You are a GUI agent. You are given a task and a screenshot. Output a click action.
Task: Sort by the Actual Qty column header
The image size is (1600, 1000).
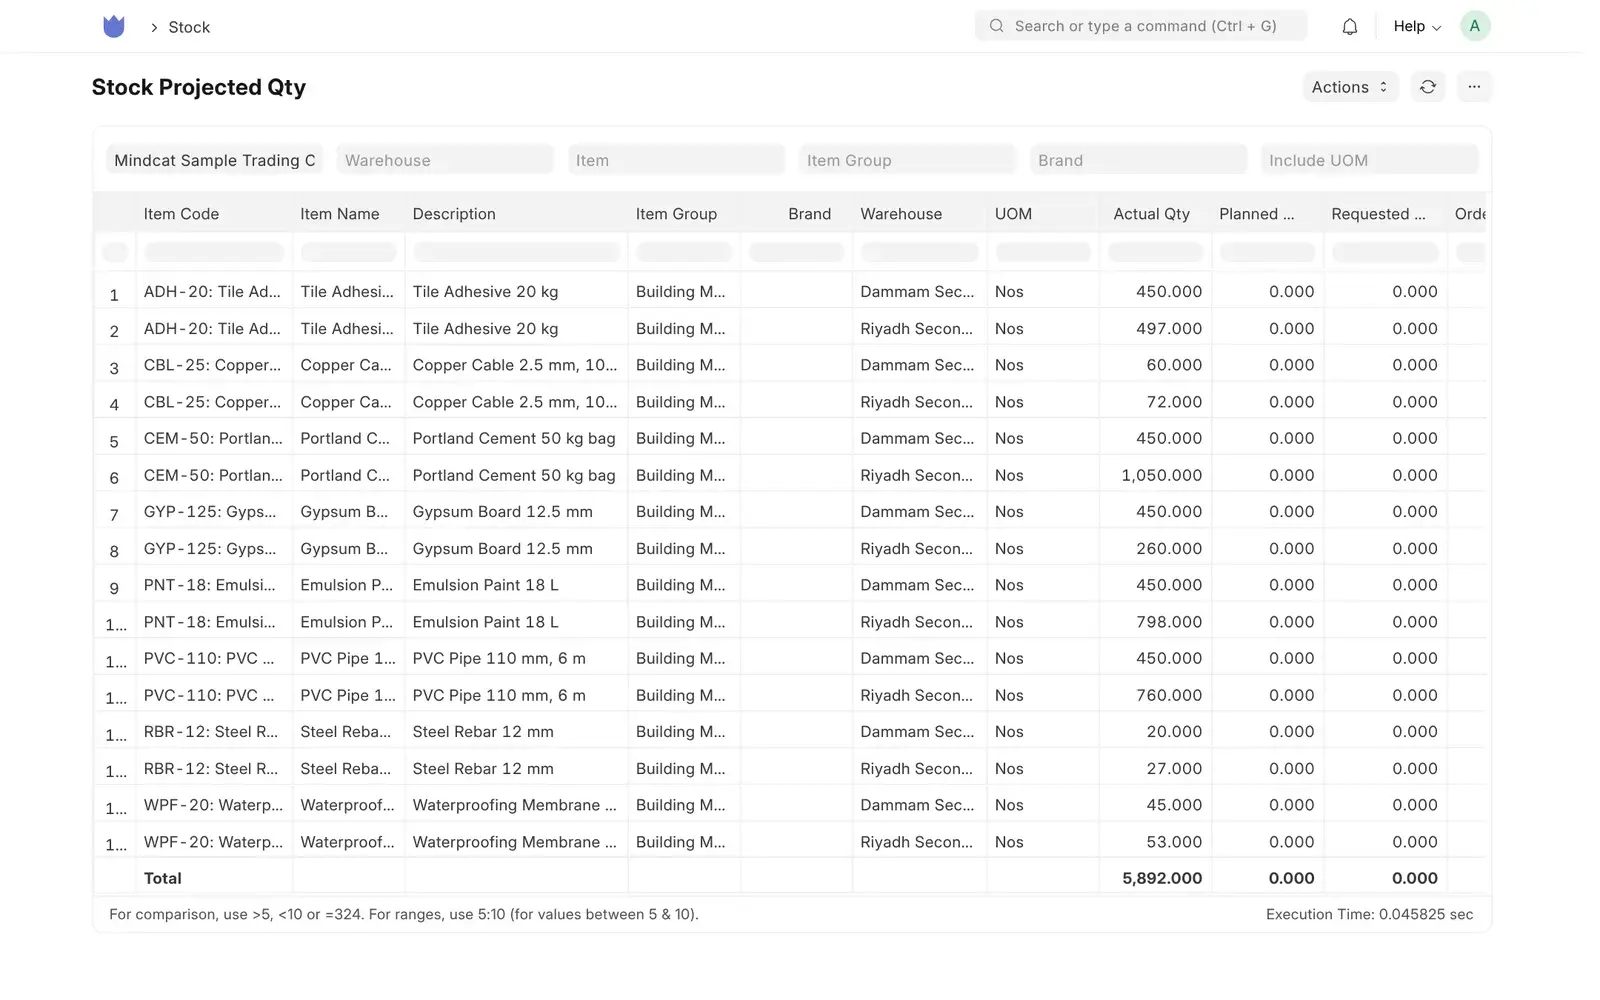point(1154,214)
